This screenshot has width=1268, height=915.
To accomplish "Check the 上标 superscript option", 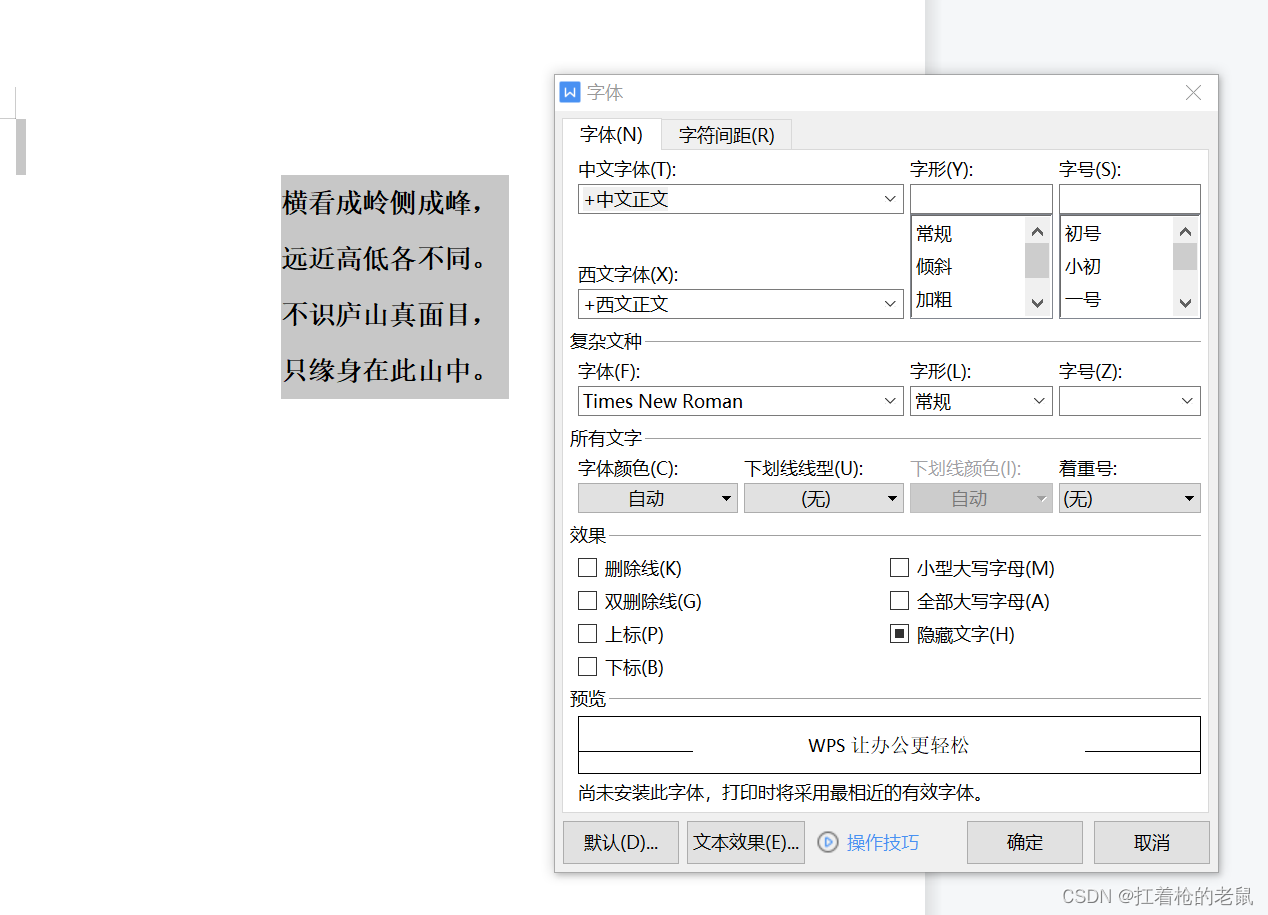I will point(587,633).
